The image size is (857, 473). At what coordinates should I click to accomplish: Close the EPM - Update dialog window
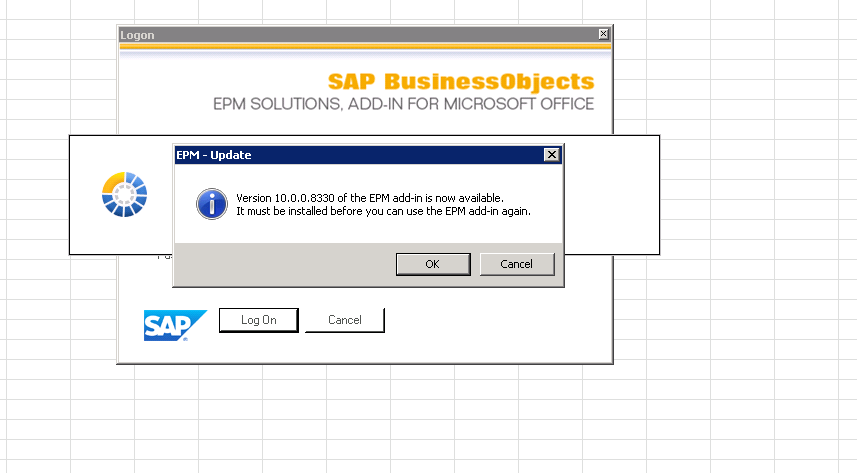(x=552, y=155)
